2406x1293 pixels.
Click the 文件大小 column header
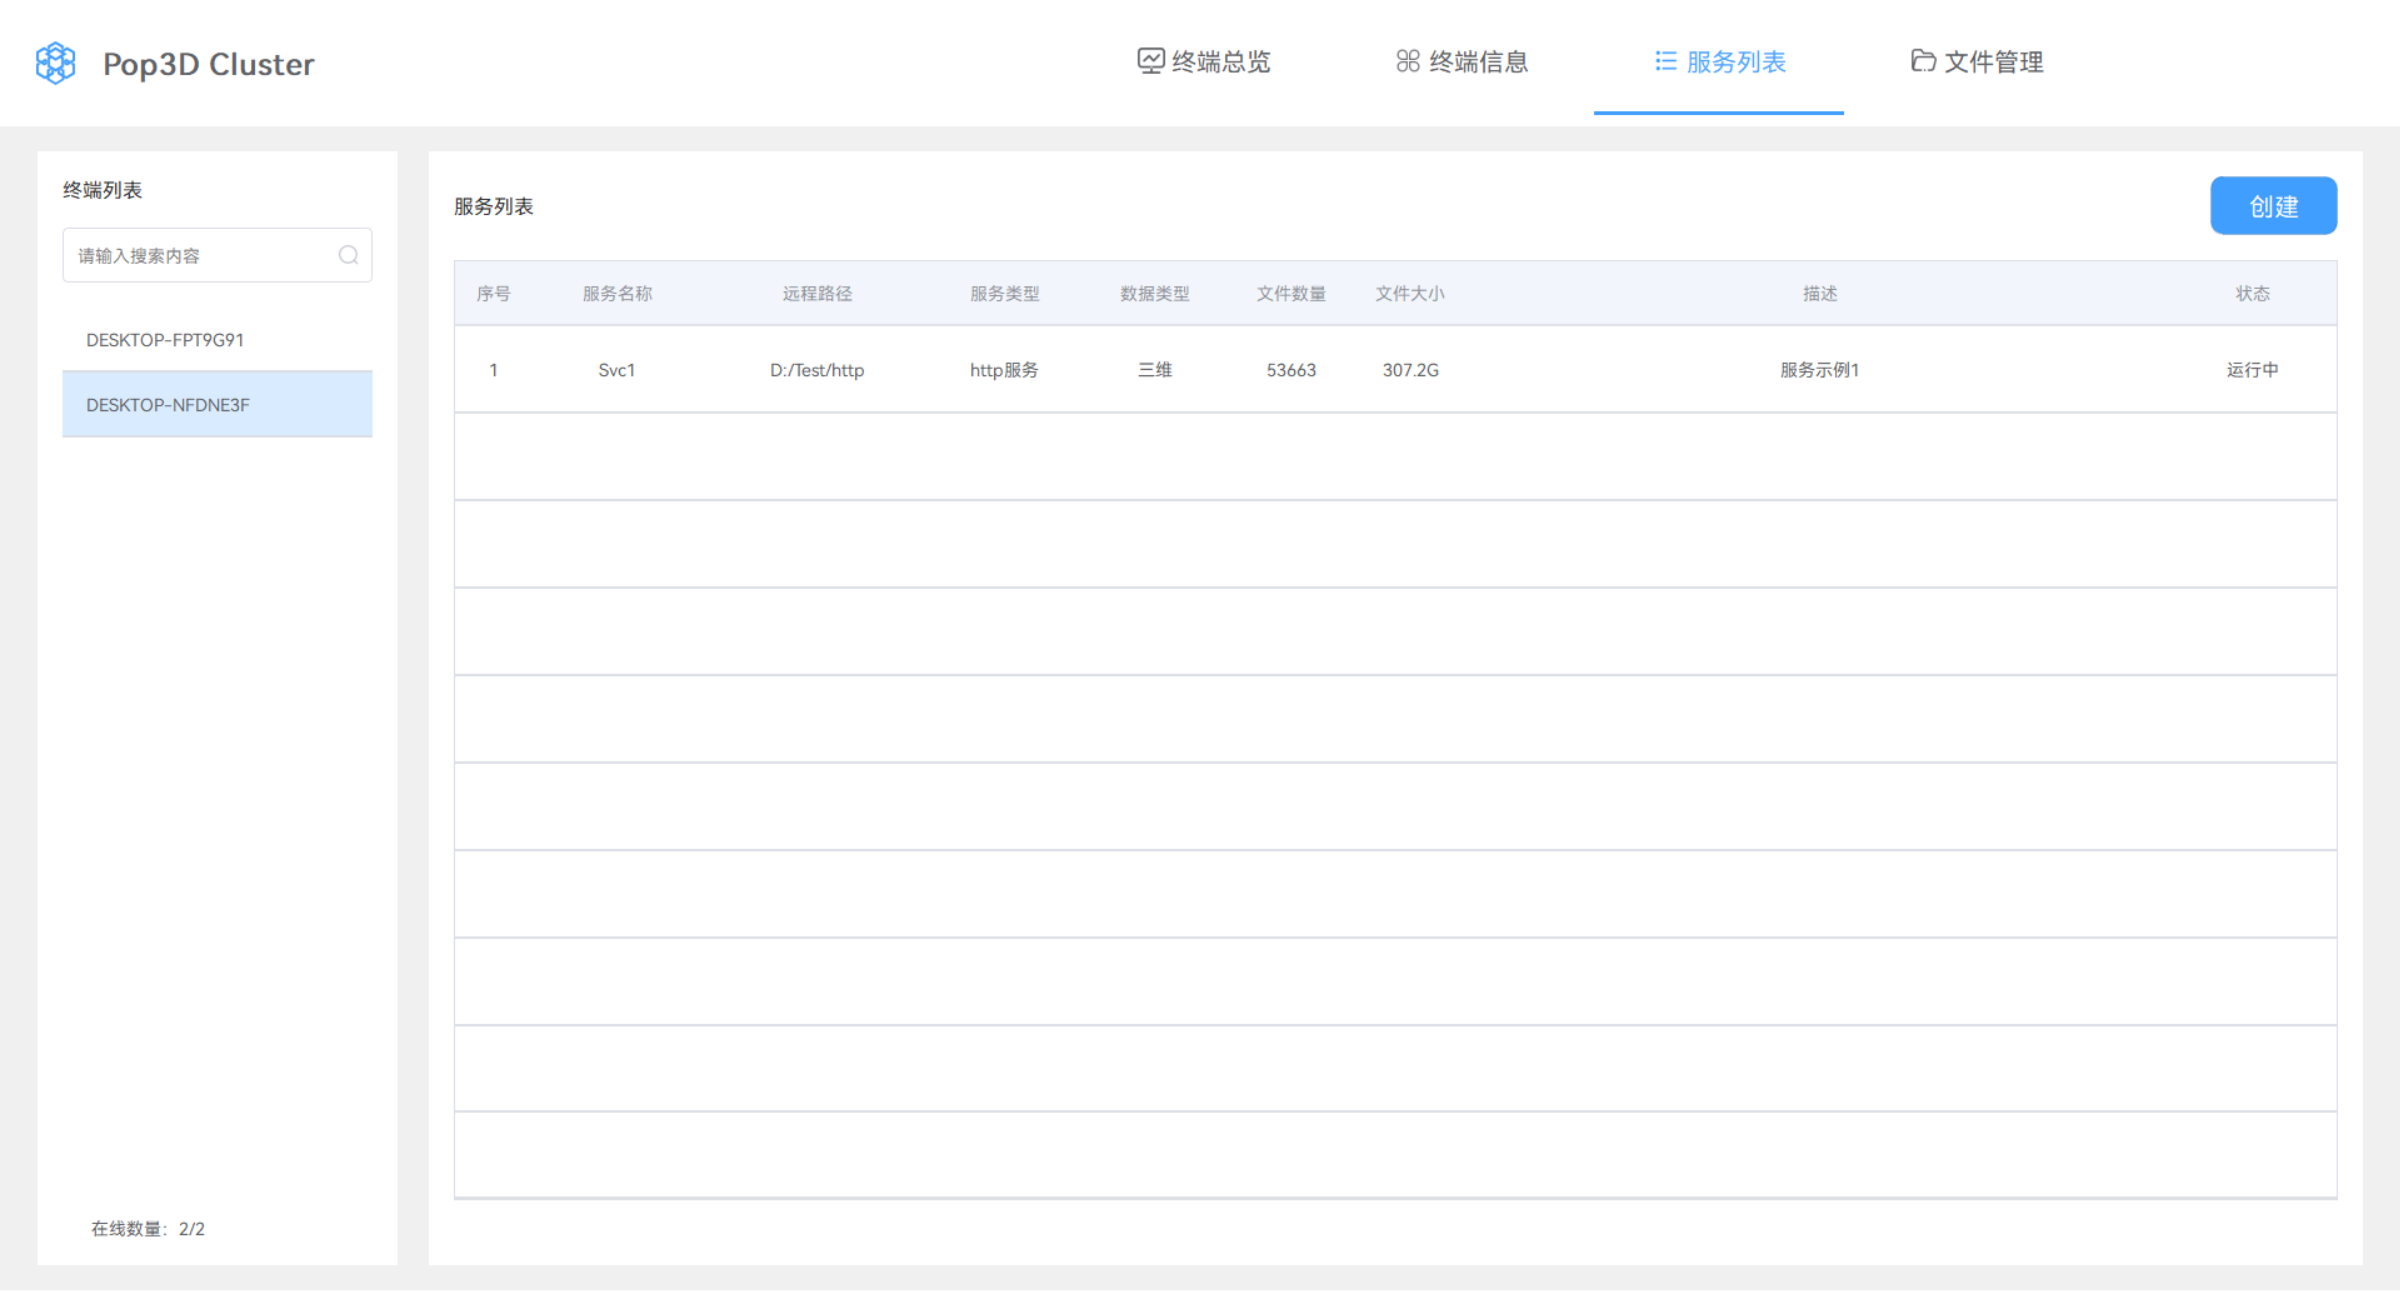[x=1409, y=293]
